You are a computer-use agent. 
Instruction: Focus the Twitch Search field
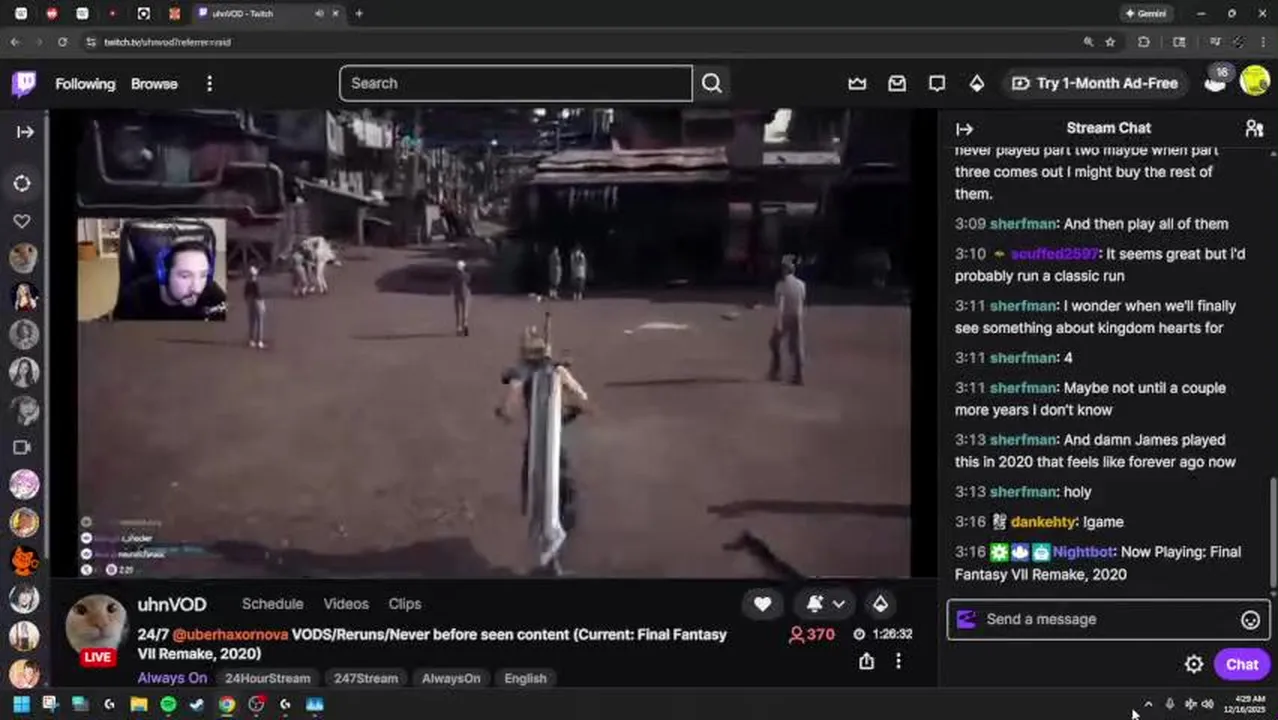(x=515, y=83)
